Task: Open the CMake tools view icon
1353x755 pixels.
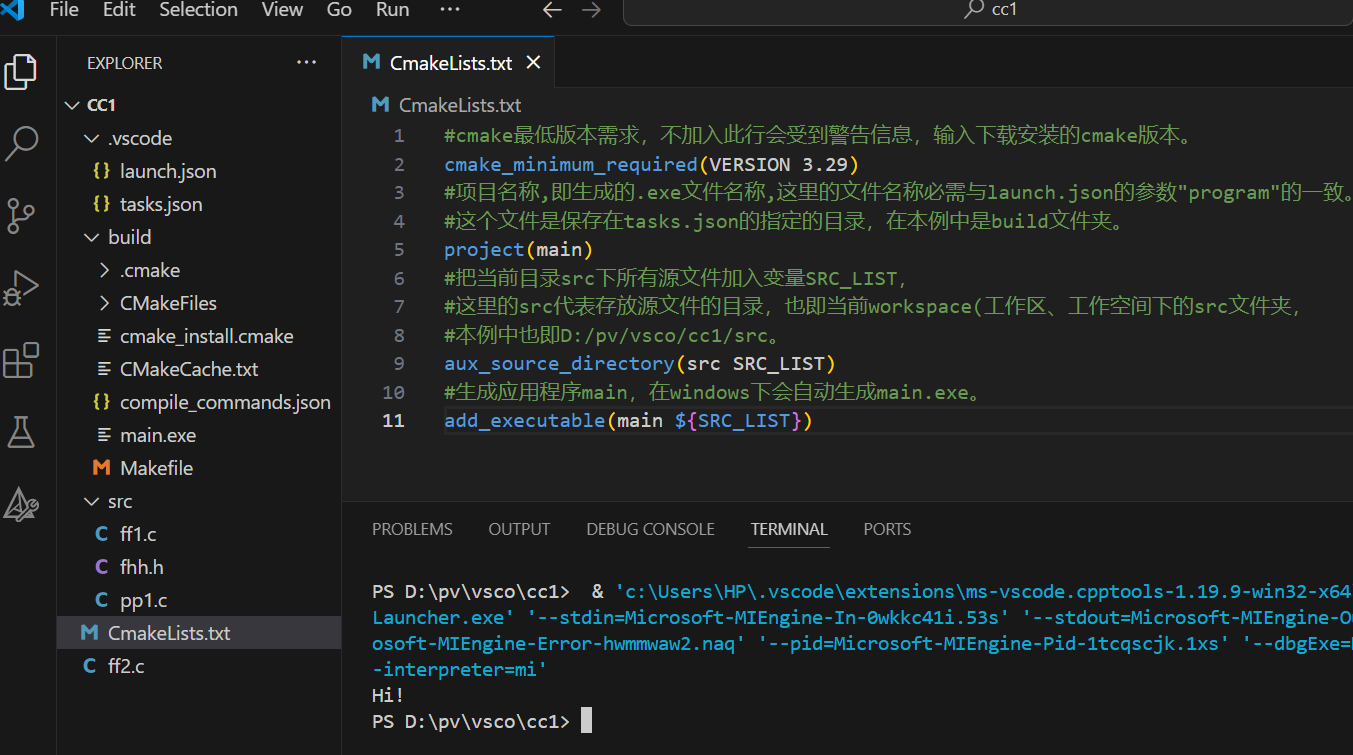Action: click(21, 504)
